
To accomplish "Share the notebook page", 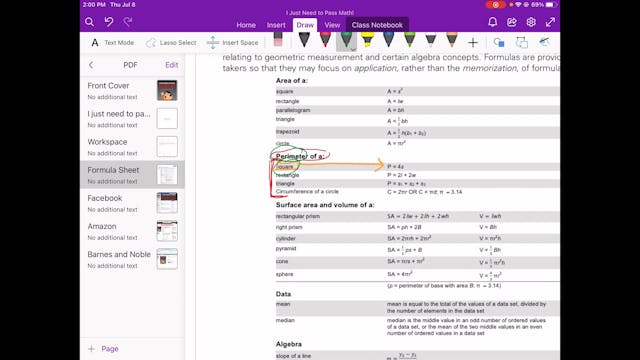I will click(x=512, y=22).
